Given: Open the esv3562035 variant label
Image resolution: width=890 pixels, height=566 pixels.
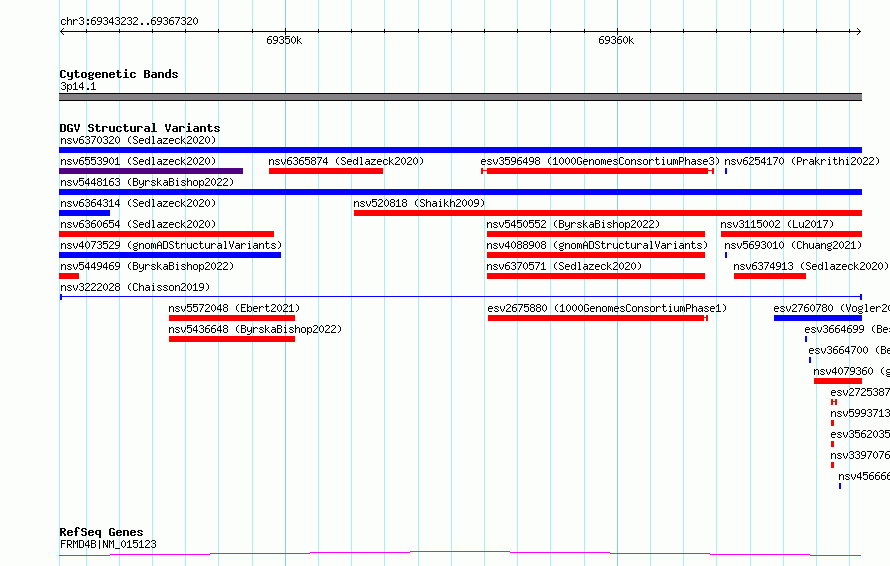Looking at the screenshot, I should coord(859,434).
